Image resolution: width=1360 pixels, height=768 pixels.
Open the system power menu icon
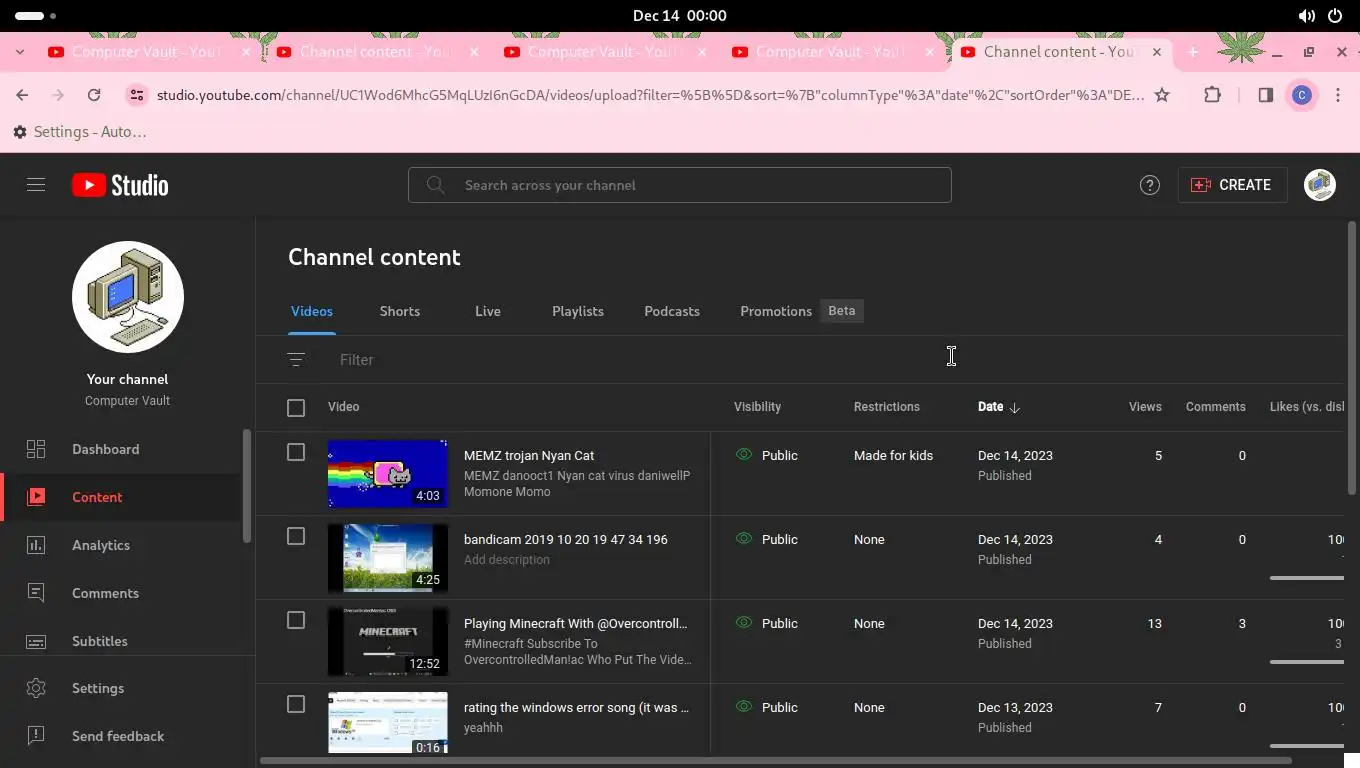(x=1334, y=16)
